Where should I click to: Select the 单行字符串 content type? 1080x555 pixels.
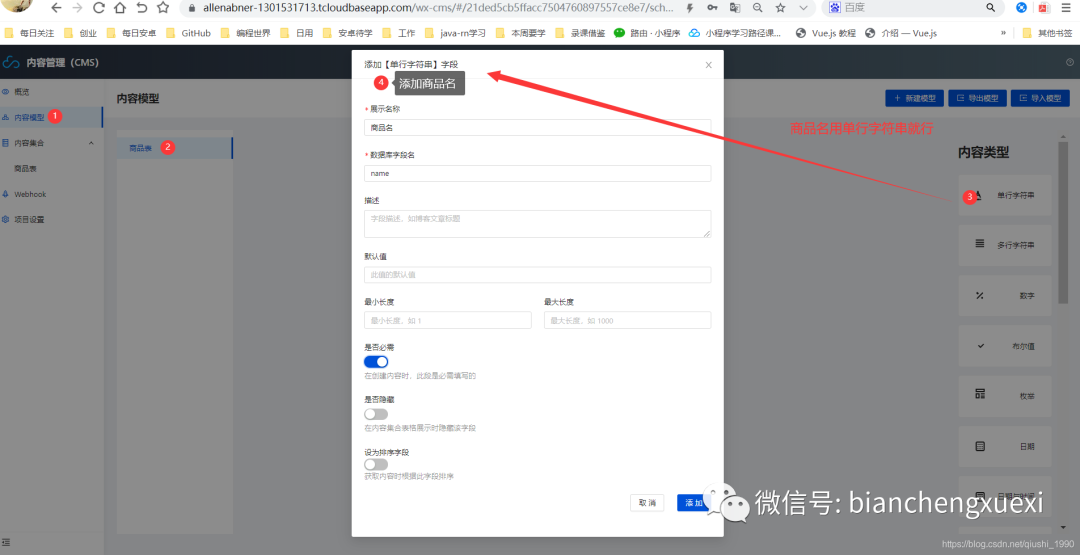coord(1005,196)
